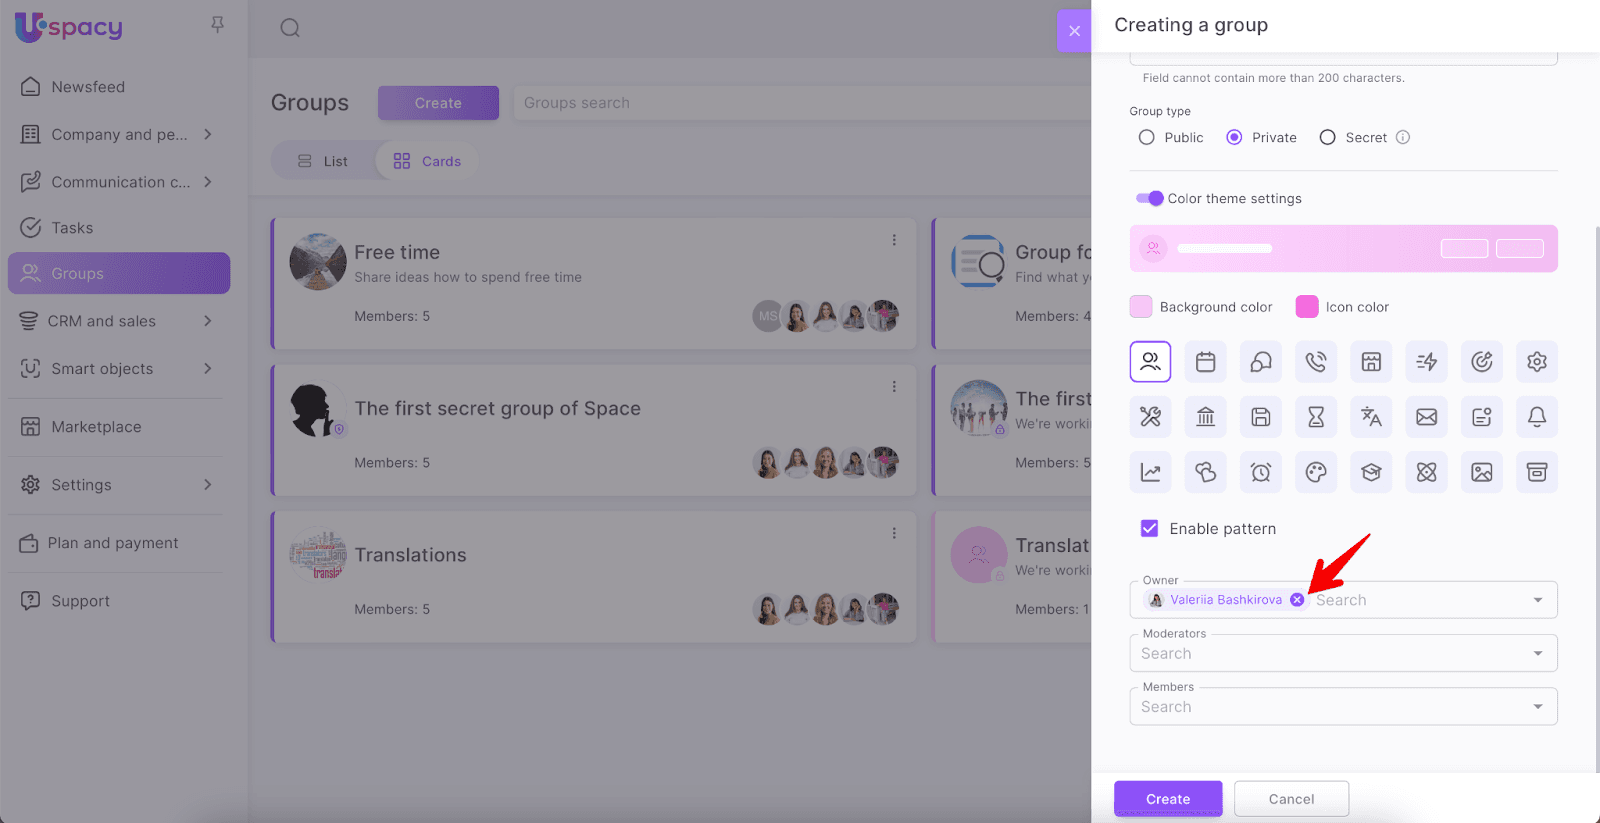
Task: Choose the graduation cap group icon
Action: click(1371, 472)
